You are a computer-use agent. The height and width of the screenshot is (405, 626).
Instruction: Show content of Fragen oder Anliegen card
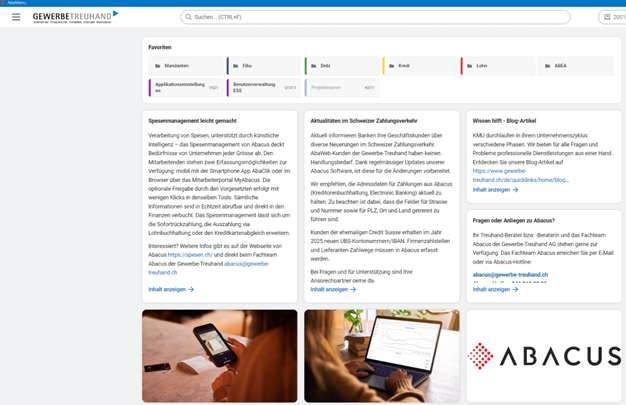[x=495, y=290]
